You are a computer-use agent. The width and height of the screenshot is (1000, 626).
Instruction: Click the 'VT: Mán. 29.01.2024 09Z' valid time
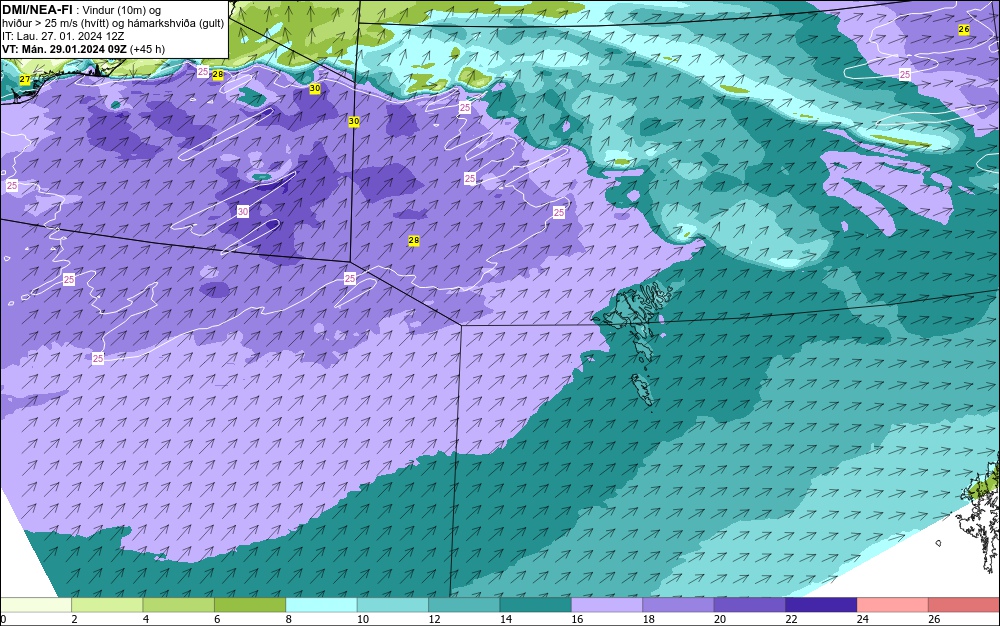pos(64,49)
